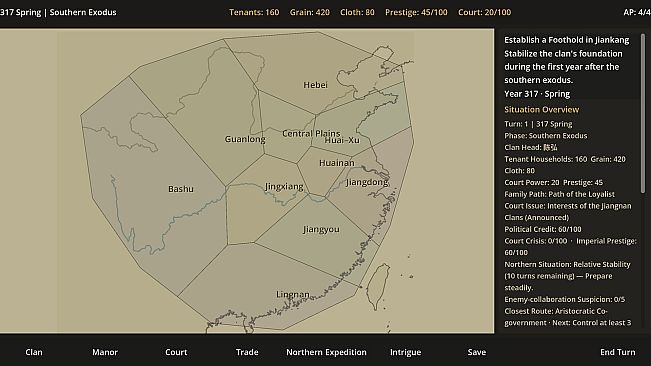Select the Jingxiang region on map

pyautogui.click(x=284, y=187)
